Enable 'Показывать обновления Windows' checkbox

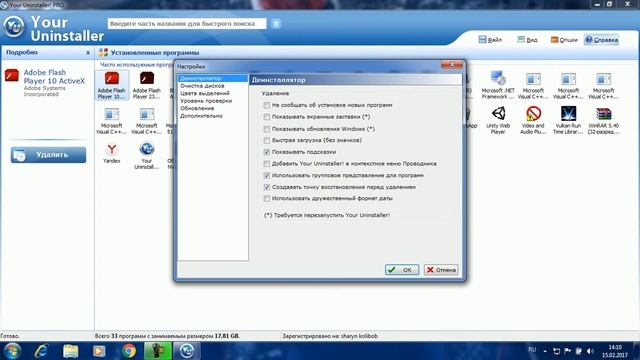267,129
